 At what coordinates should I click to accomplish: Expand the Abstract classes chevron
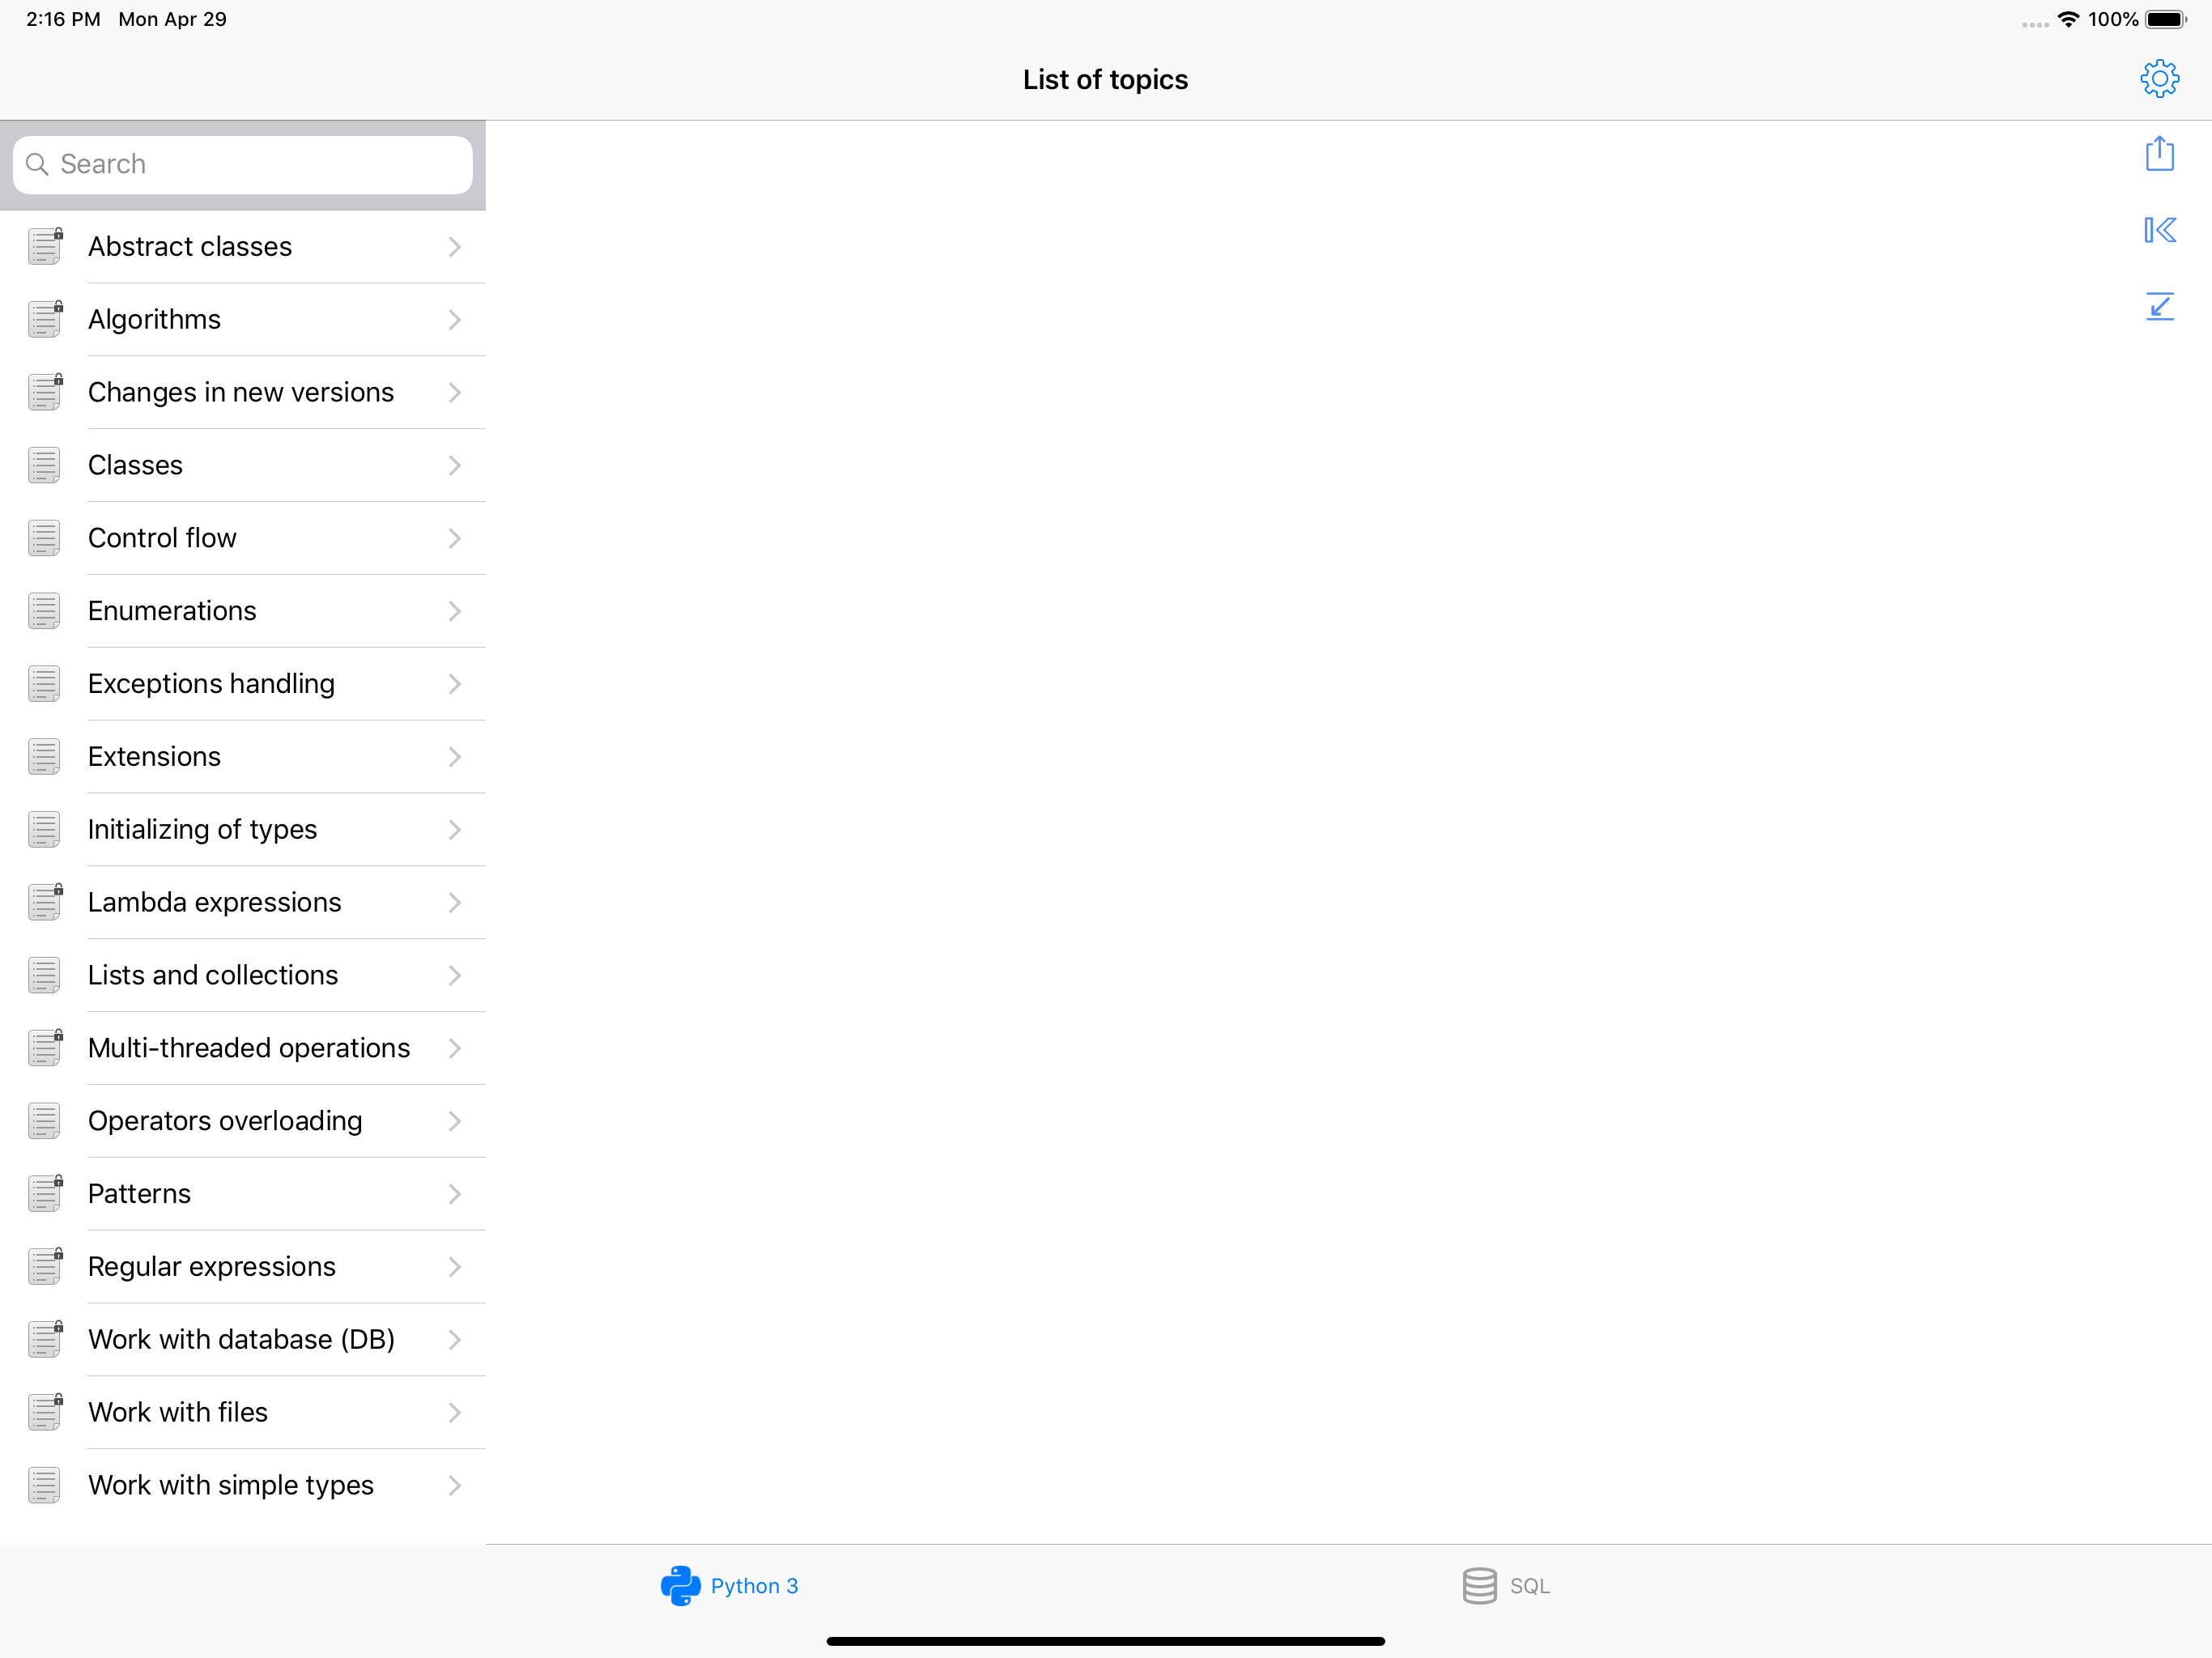pos(454,247)
